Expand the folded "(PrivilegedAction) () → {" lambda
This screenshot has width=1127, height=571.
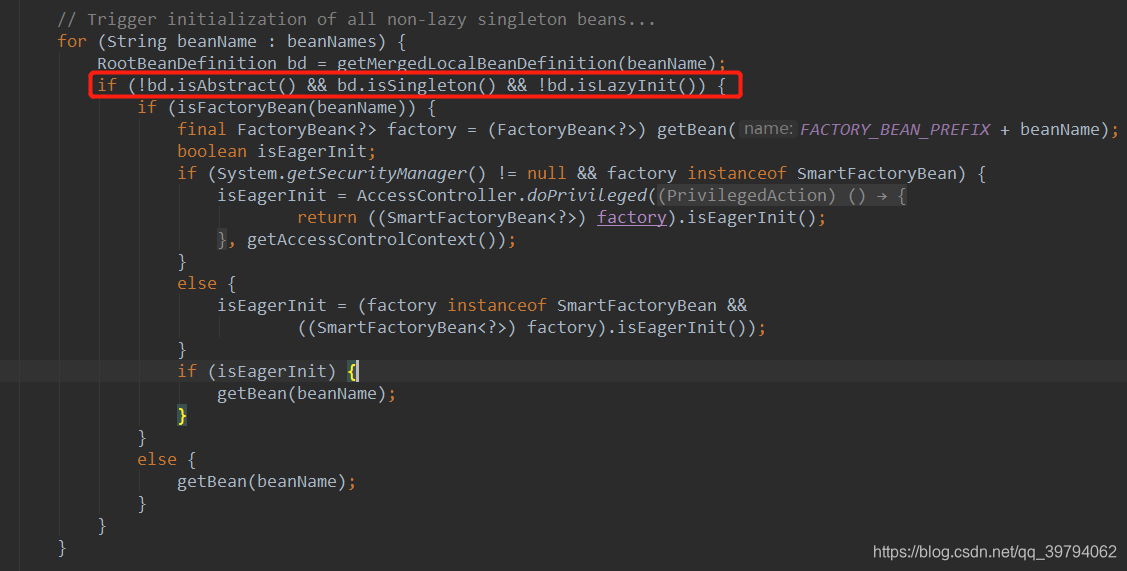(782, 196)
